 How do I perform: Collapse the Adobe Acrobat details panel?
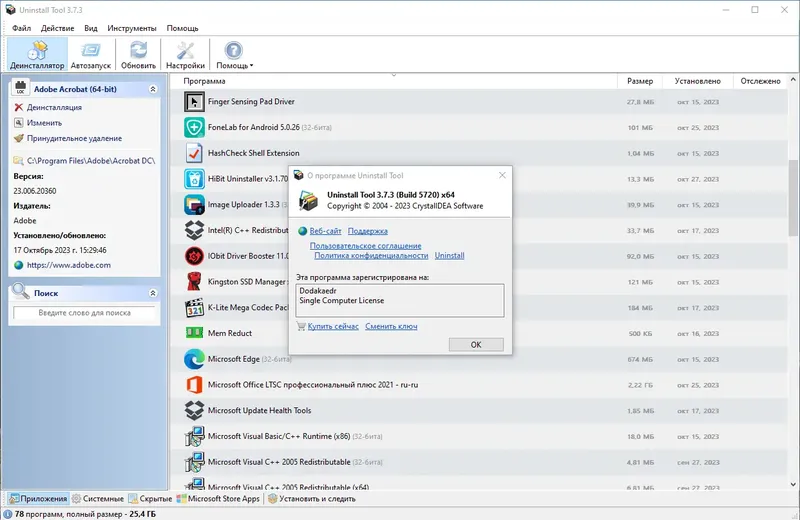point(153,89)
